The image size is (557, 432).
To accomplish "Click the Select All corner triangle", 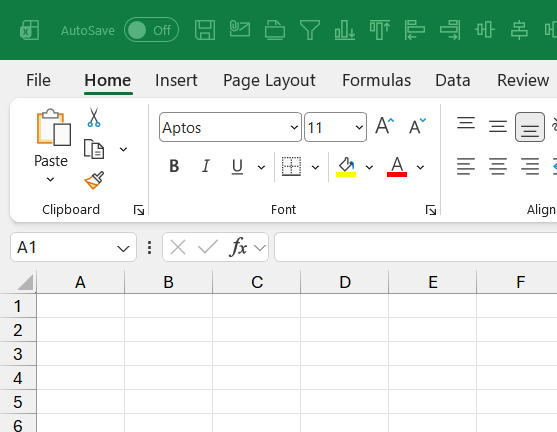I will [x=25, y=282].
